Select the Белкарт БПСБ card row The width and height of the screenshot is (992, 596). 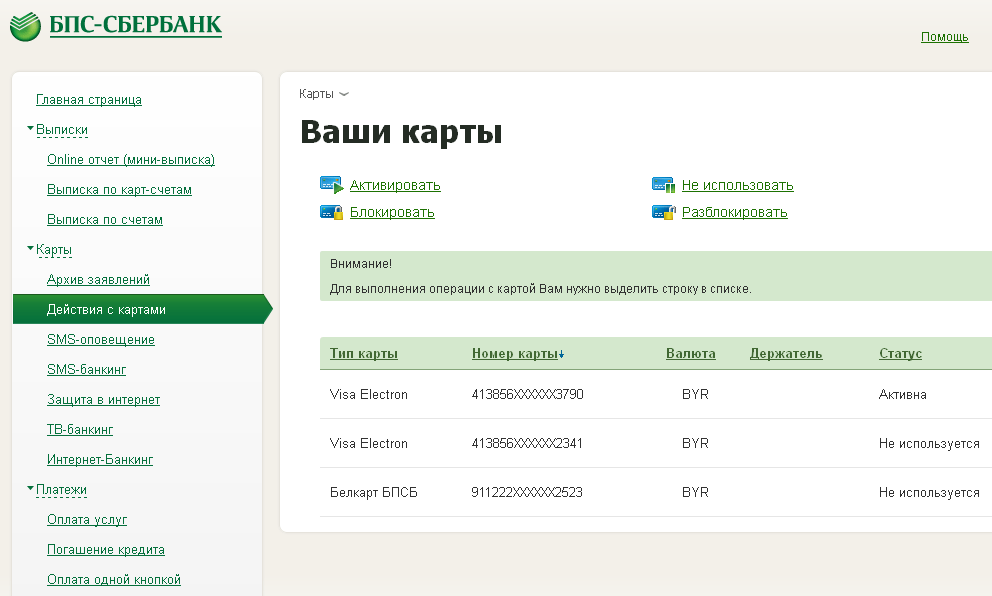pyautogui.click(x=527, y=492)
